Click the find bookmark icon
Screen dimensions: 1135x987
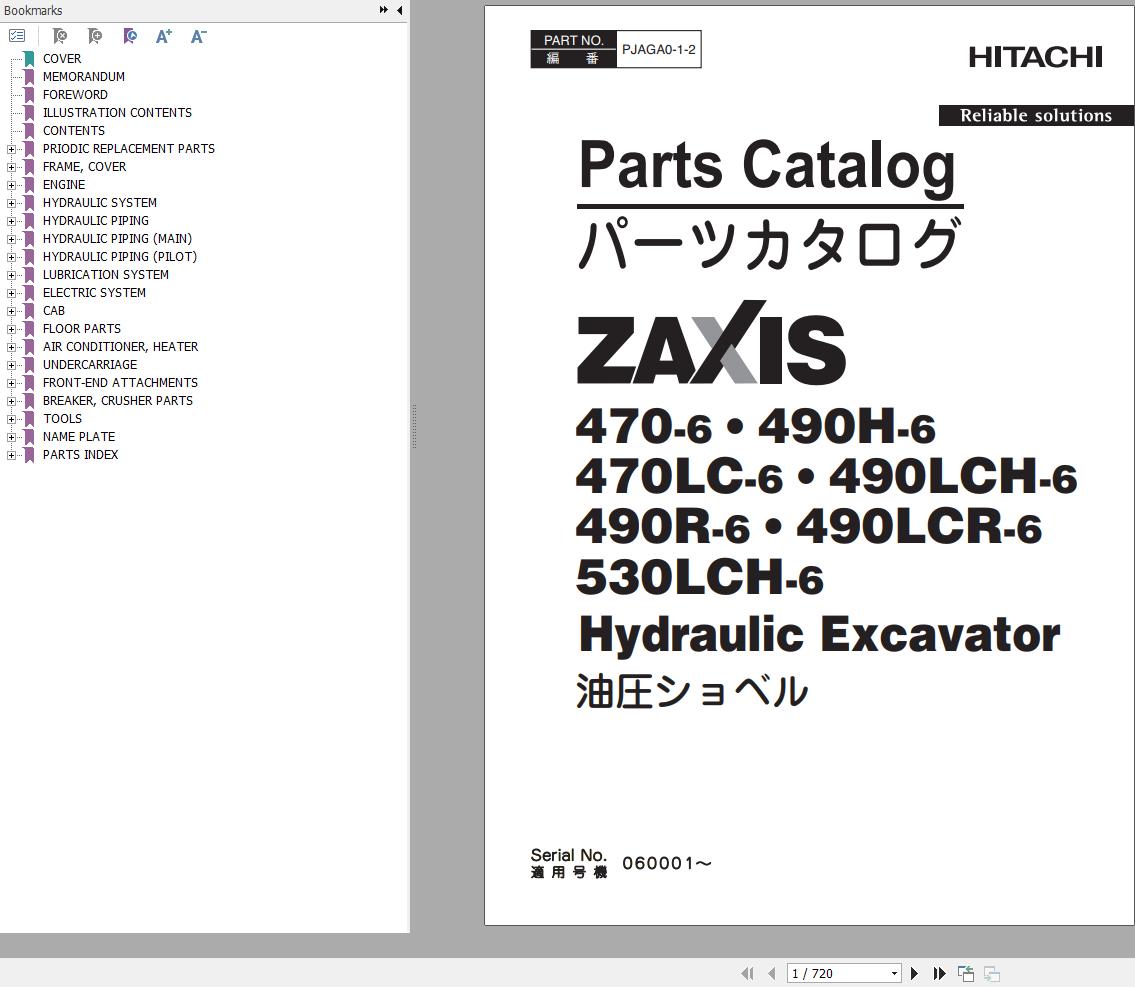coord(130,35)
